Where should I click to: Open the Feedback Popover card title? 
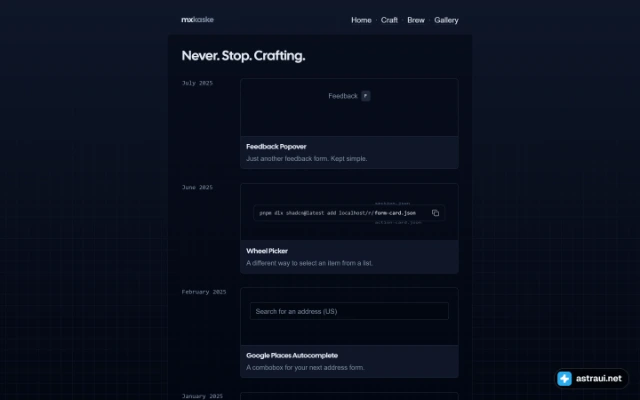(x=276, y=147)
